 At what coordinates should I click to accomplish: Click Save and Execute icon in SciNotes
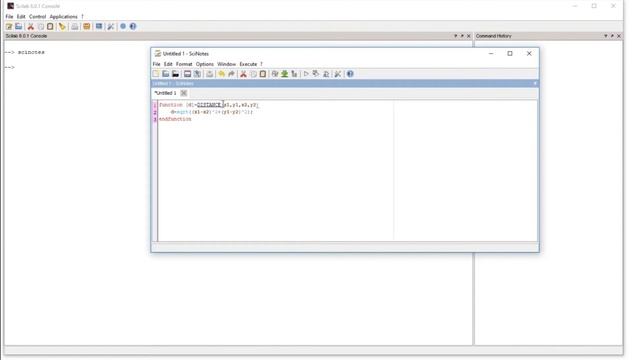click(316, 74)
